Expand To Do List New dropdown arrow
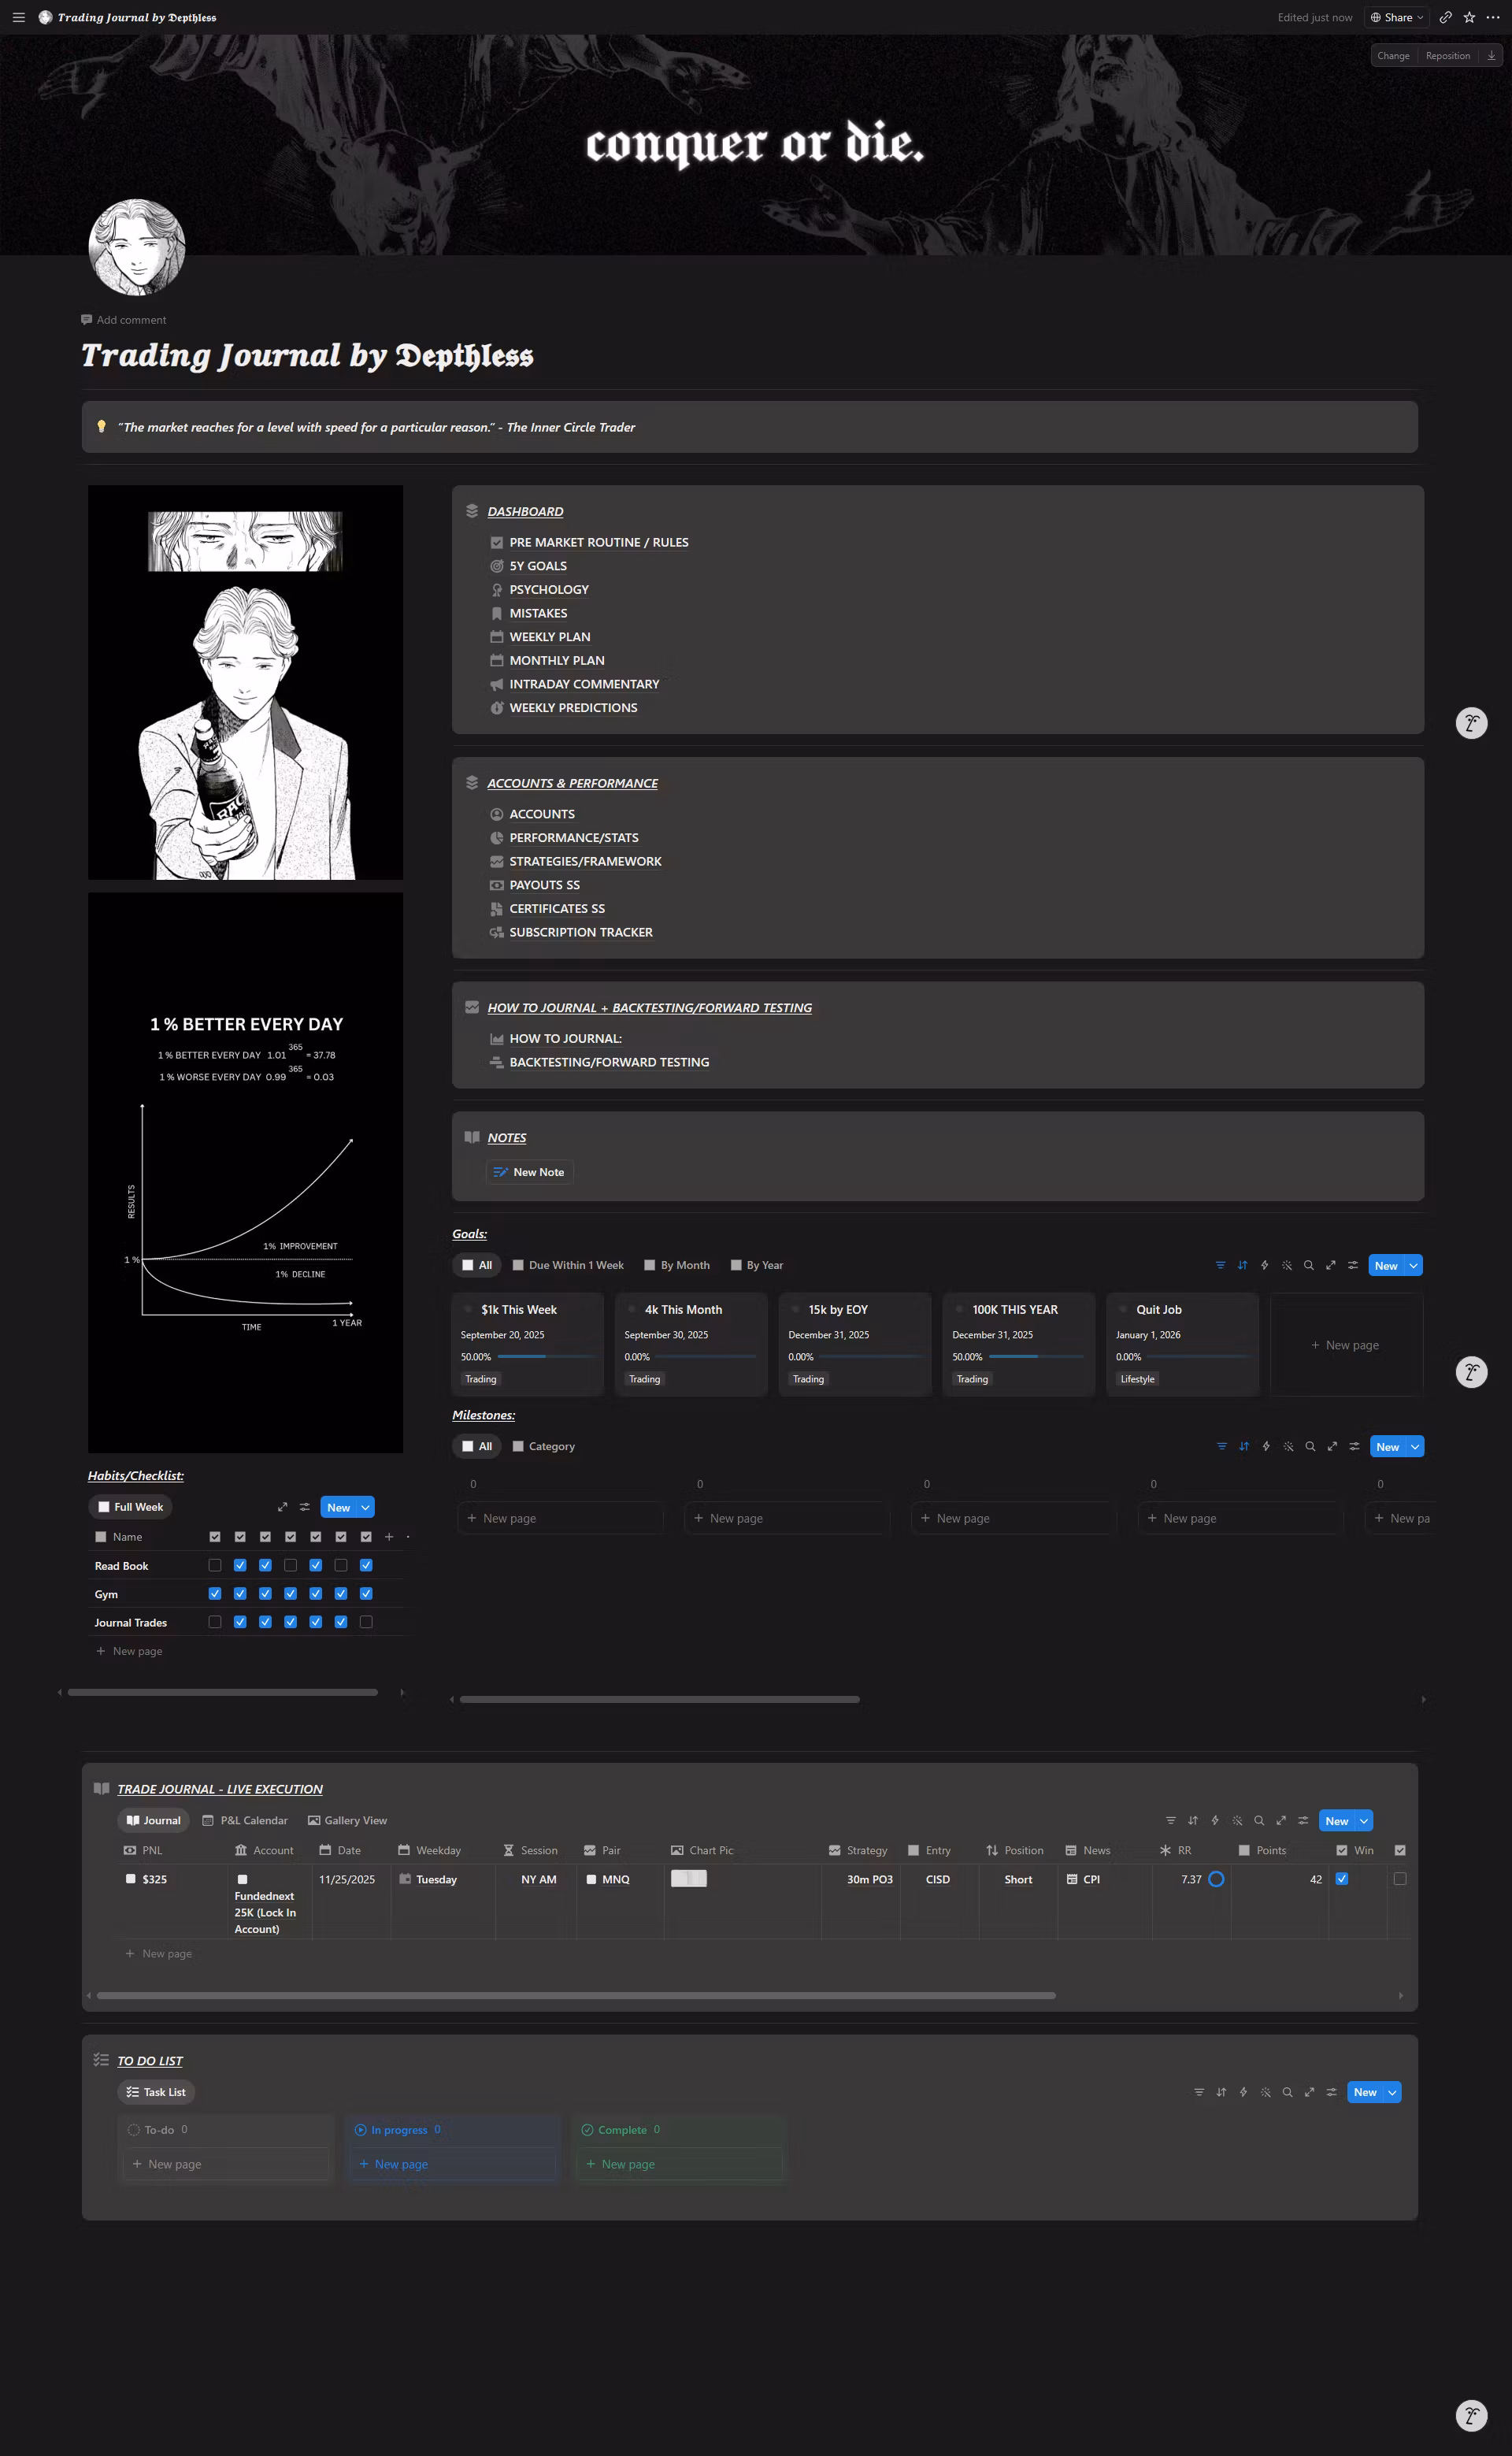The width and height of the screenshot is (1512, 2456). click(1391, 2092)
